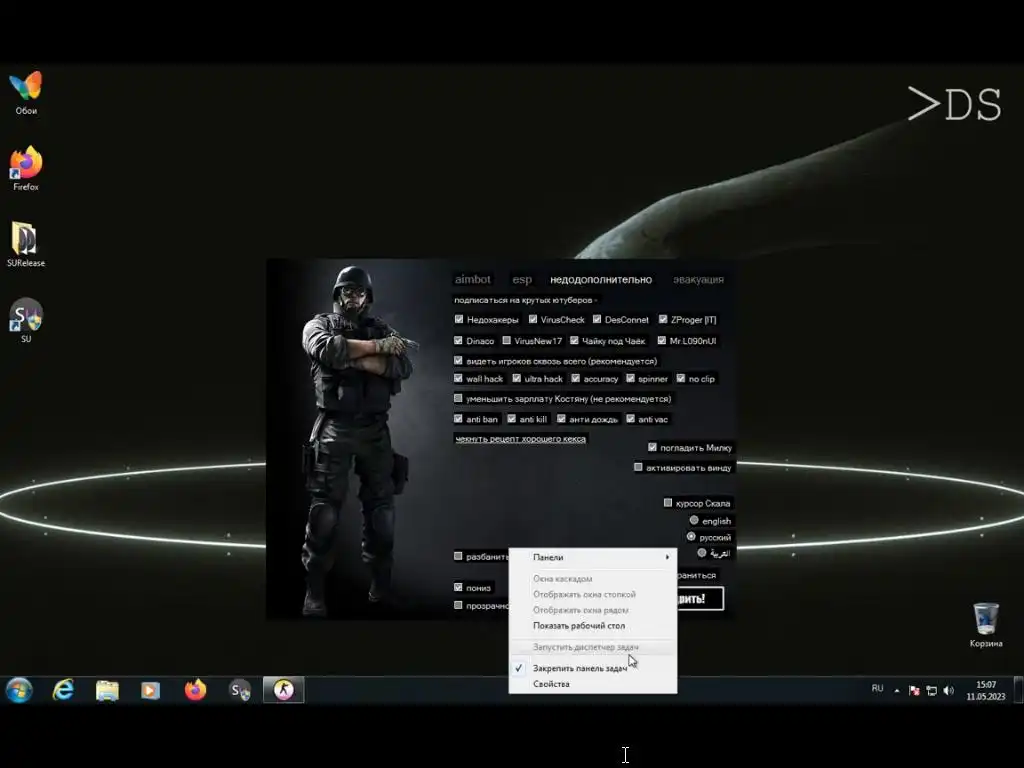Viewport: 1024px width, 768px height.
Task: Open Windows Explorer from the taskbar
Action: pos(107,690)
